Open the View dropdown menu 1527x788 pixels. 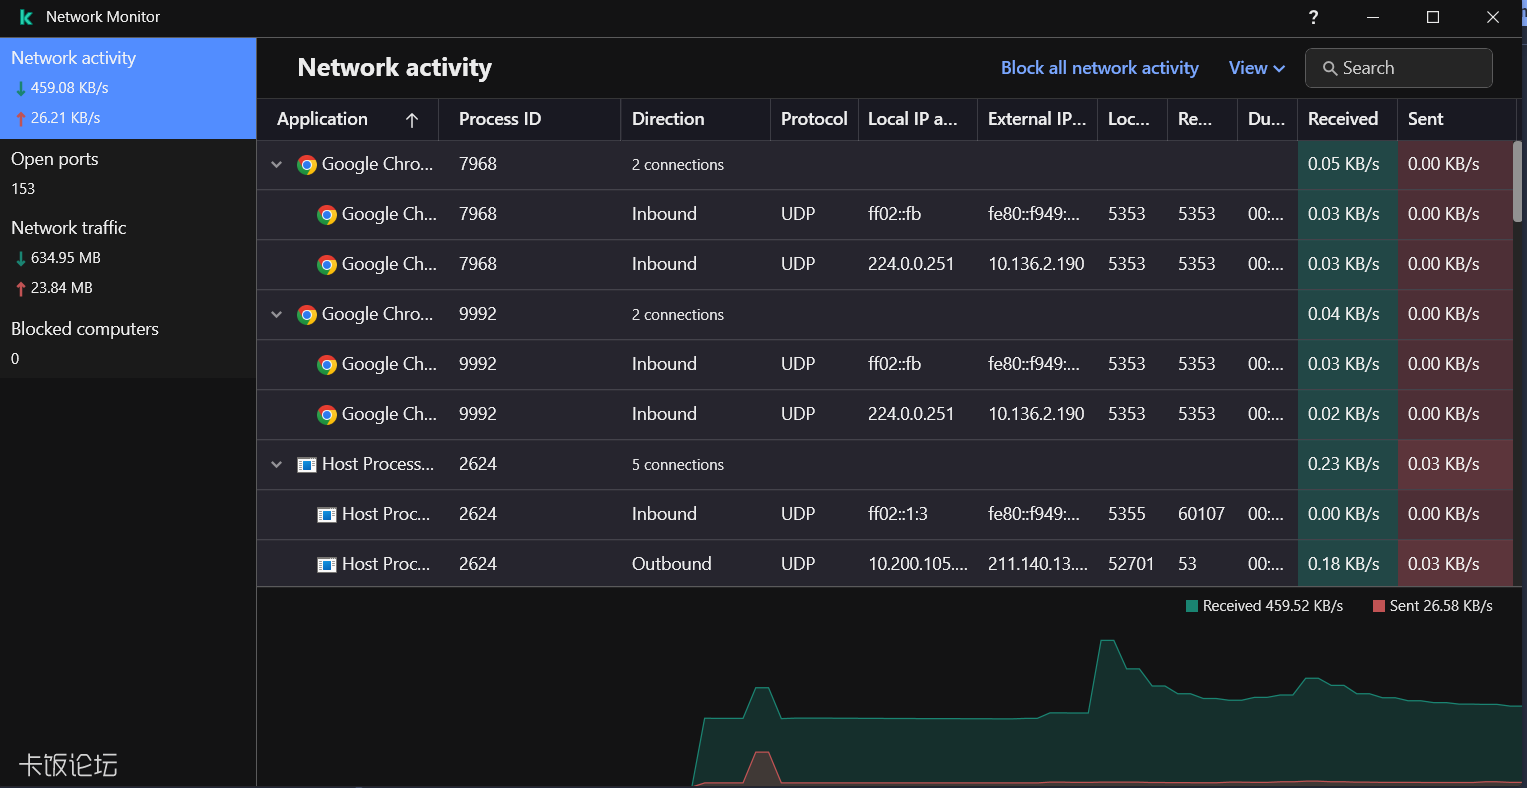[1256, 68]
